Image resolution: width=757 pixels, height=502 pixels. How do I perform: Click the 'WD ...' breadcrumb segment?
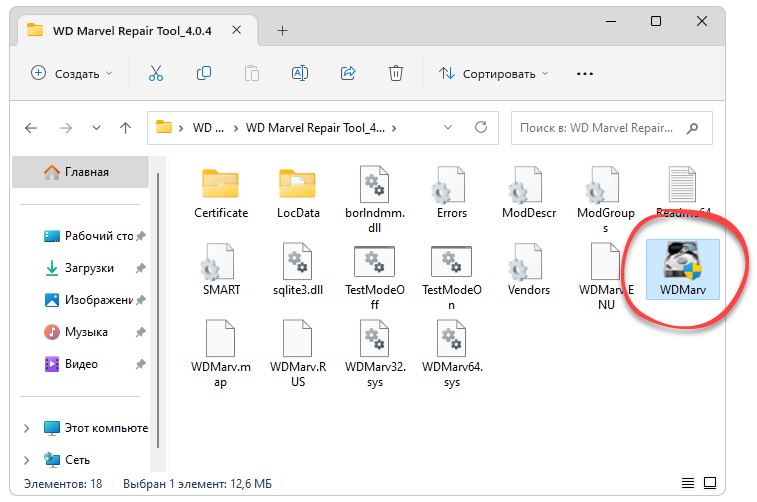(208, 128)
